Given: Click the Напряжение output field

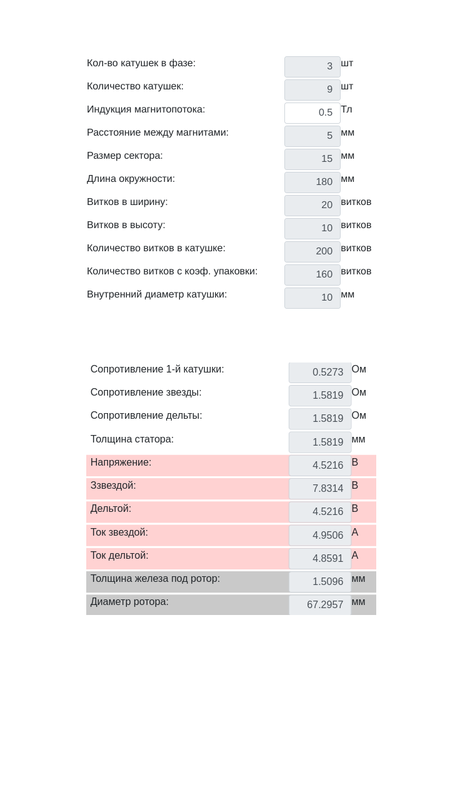Looking at the screenshot, I should click(320, 465).
